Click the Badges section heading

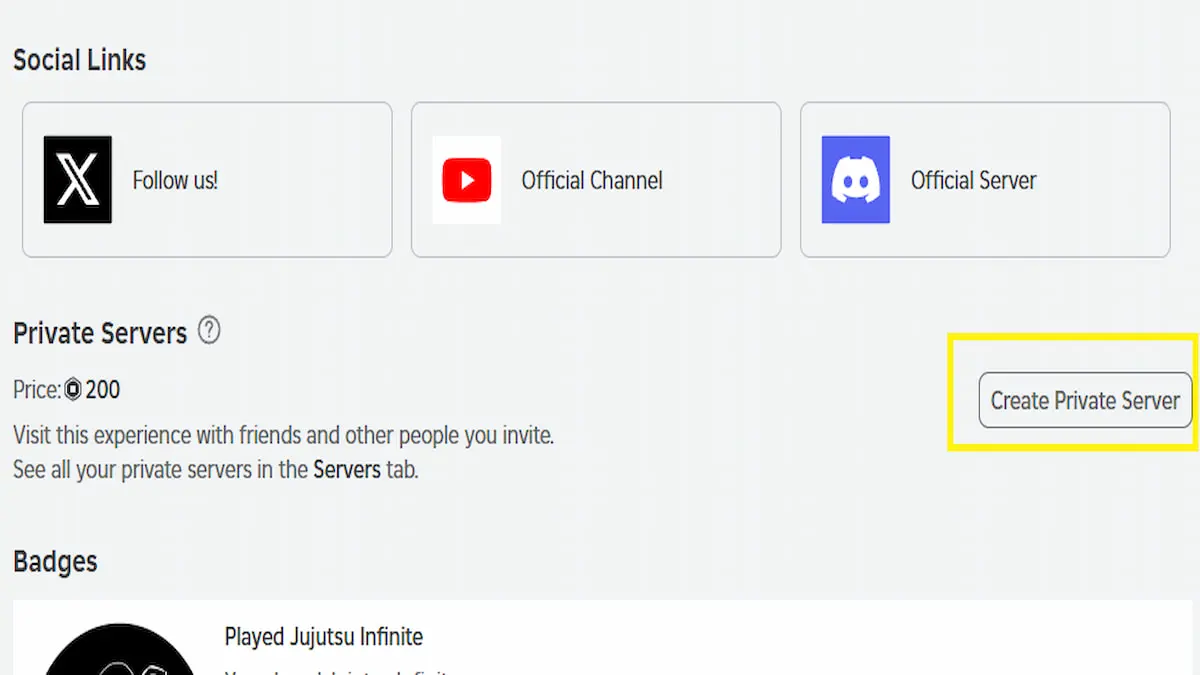click(x=55, y=561)
